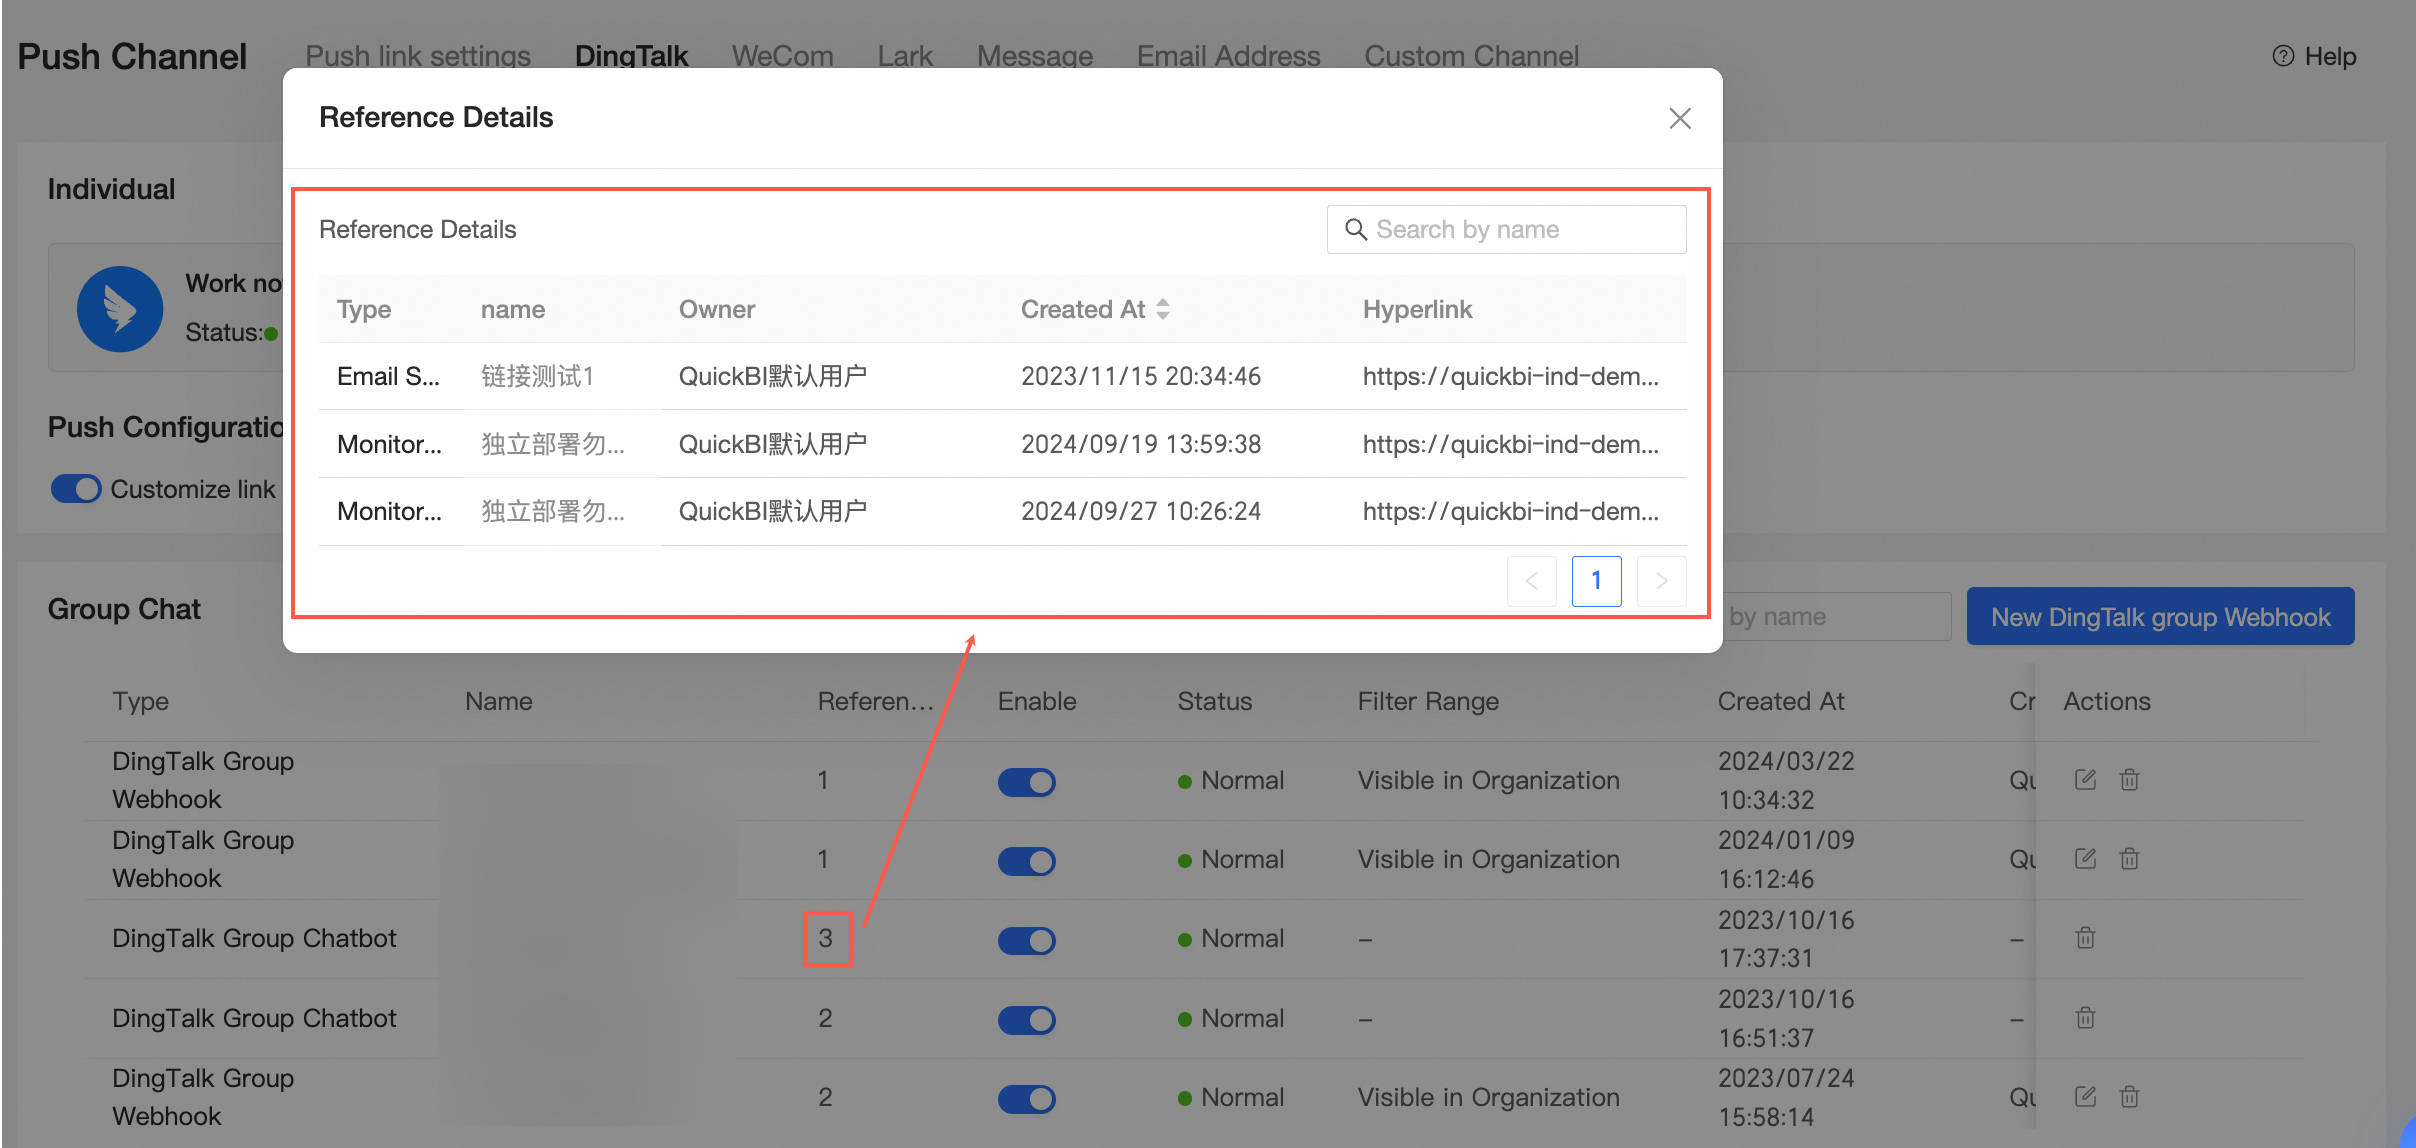Toggle enable for chatbot with 3 references
2416x1148 pixels.
coord(1026,940)
